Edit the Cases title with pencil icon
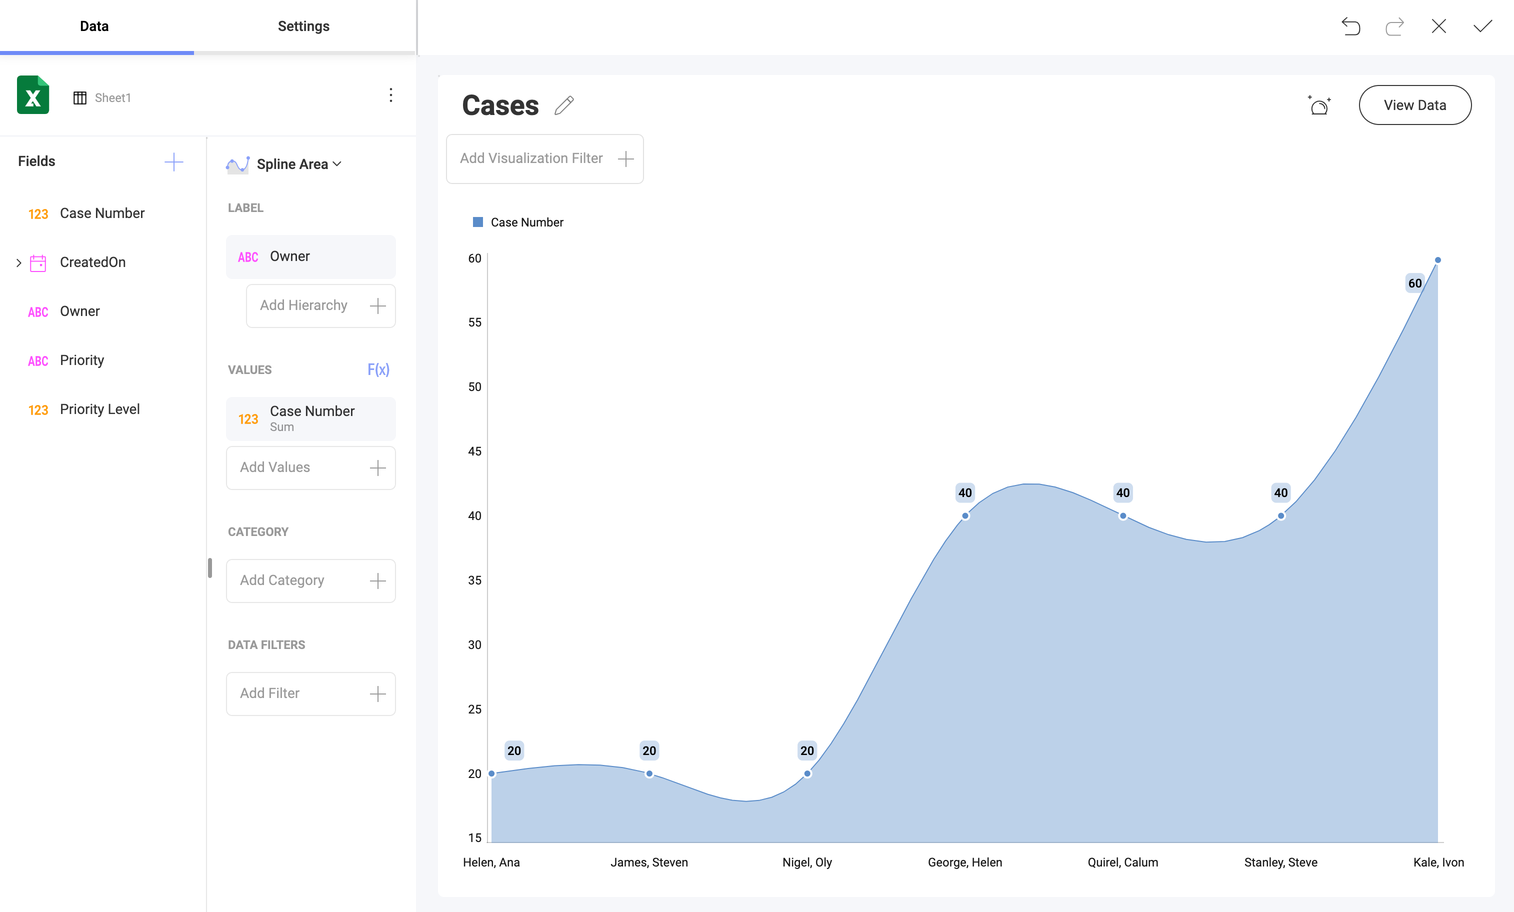1514x912 pixels. coord(564,105)
